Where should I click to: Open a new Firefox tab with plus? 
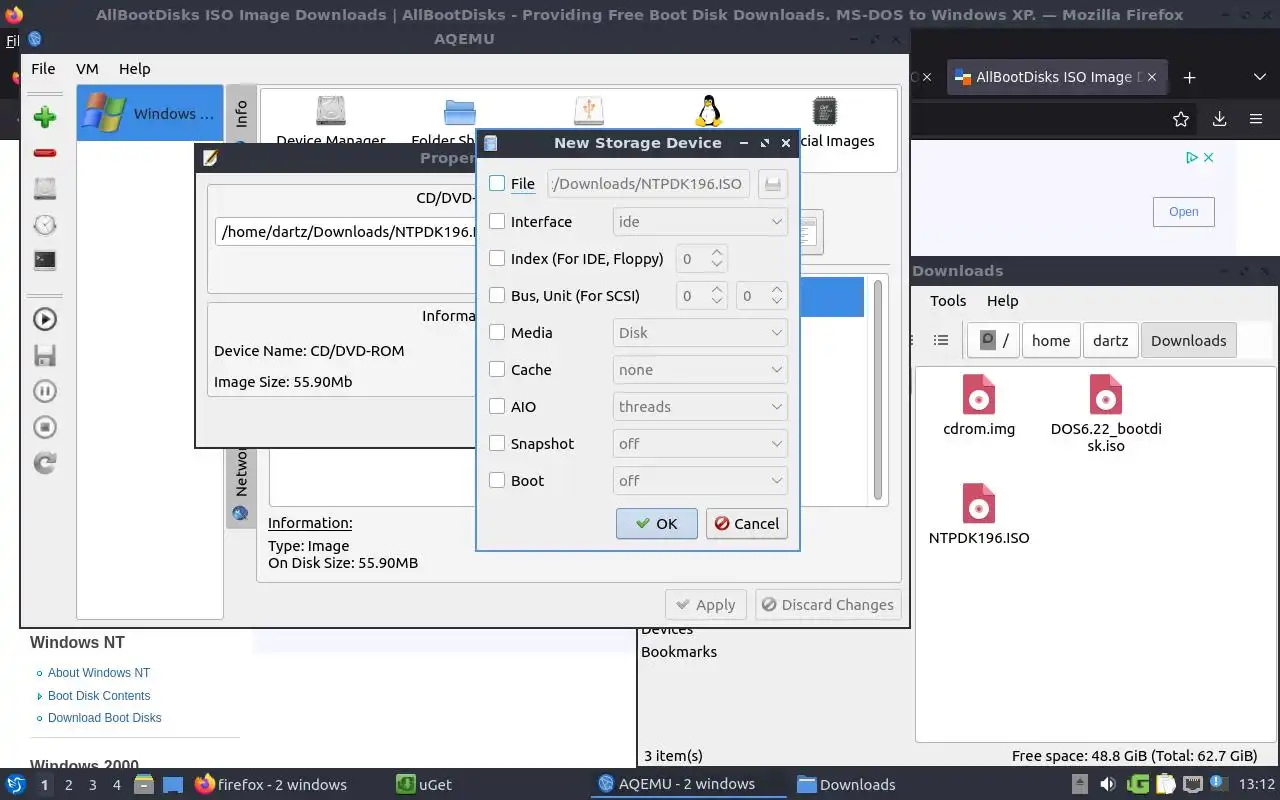click(1189, 77)
